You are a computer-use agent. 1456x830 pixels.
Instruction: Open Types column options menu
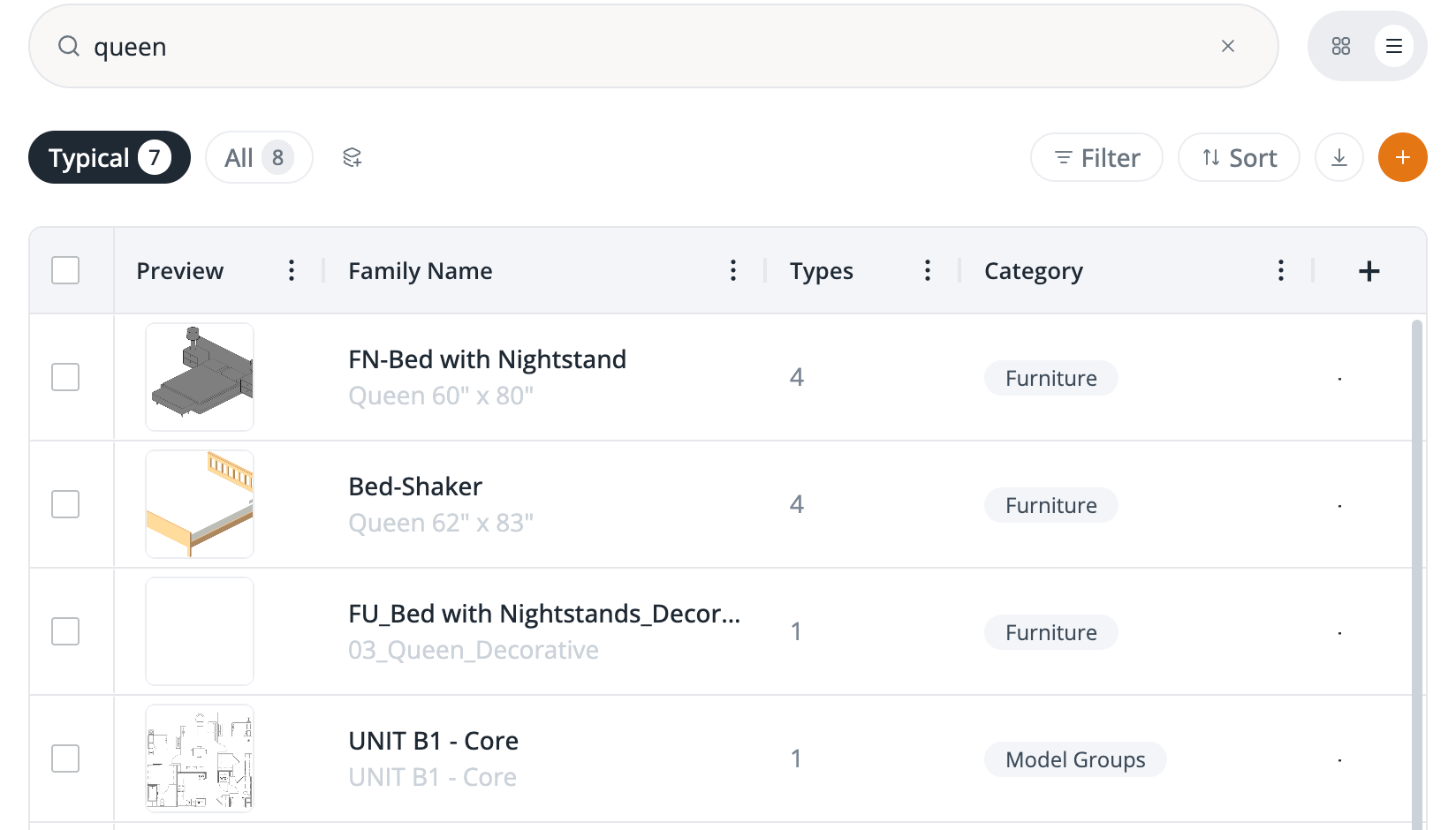click(x=927, y=271)
